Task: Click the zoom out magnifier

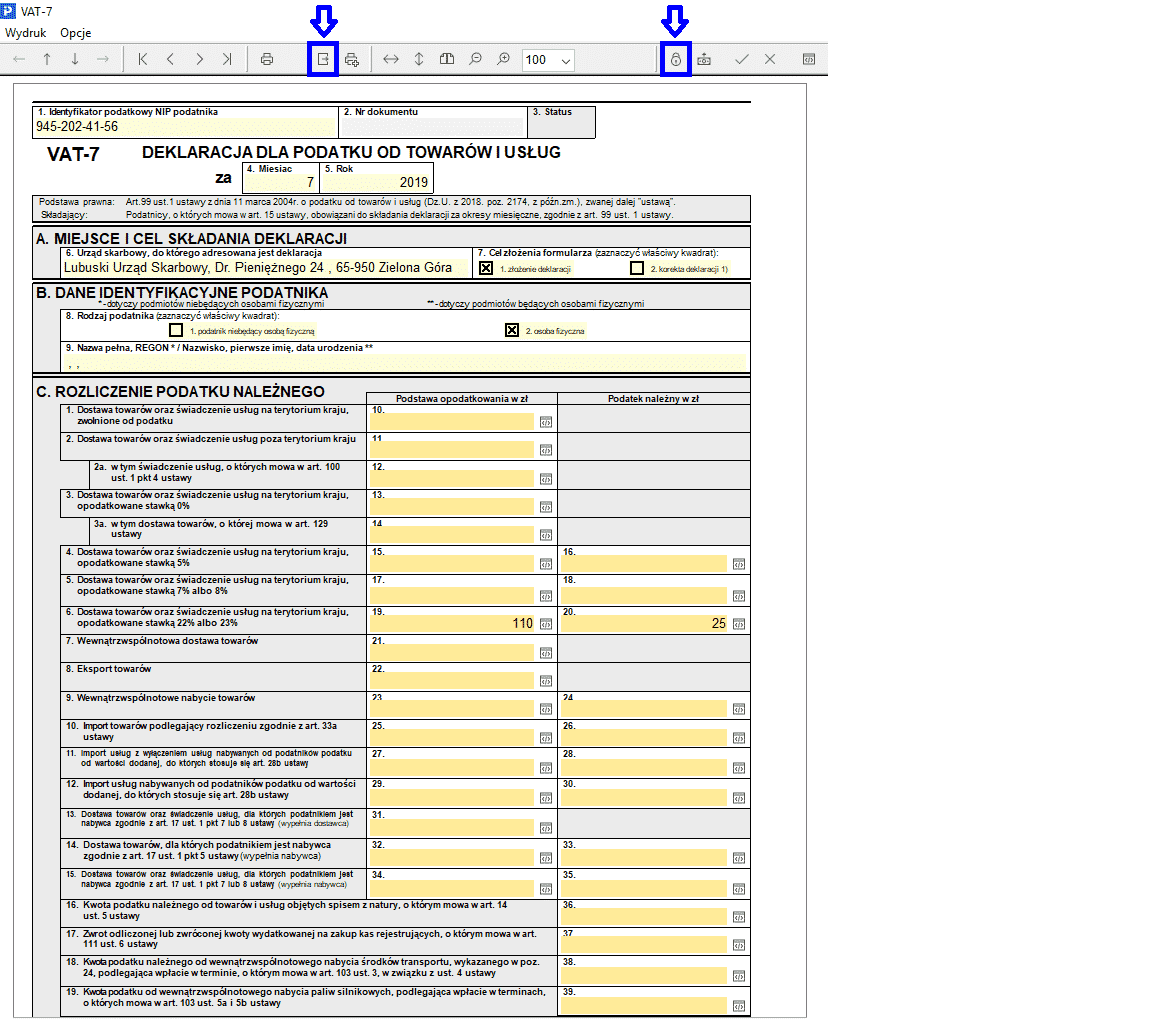Action: point(476,59)
